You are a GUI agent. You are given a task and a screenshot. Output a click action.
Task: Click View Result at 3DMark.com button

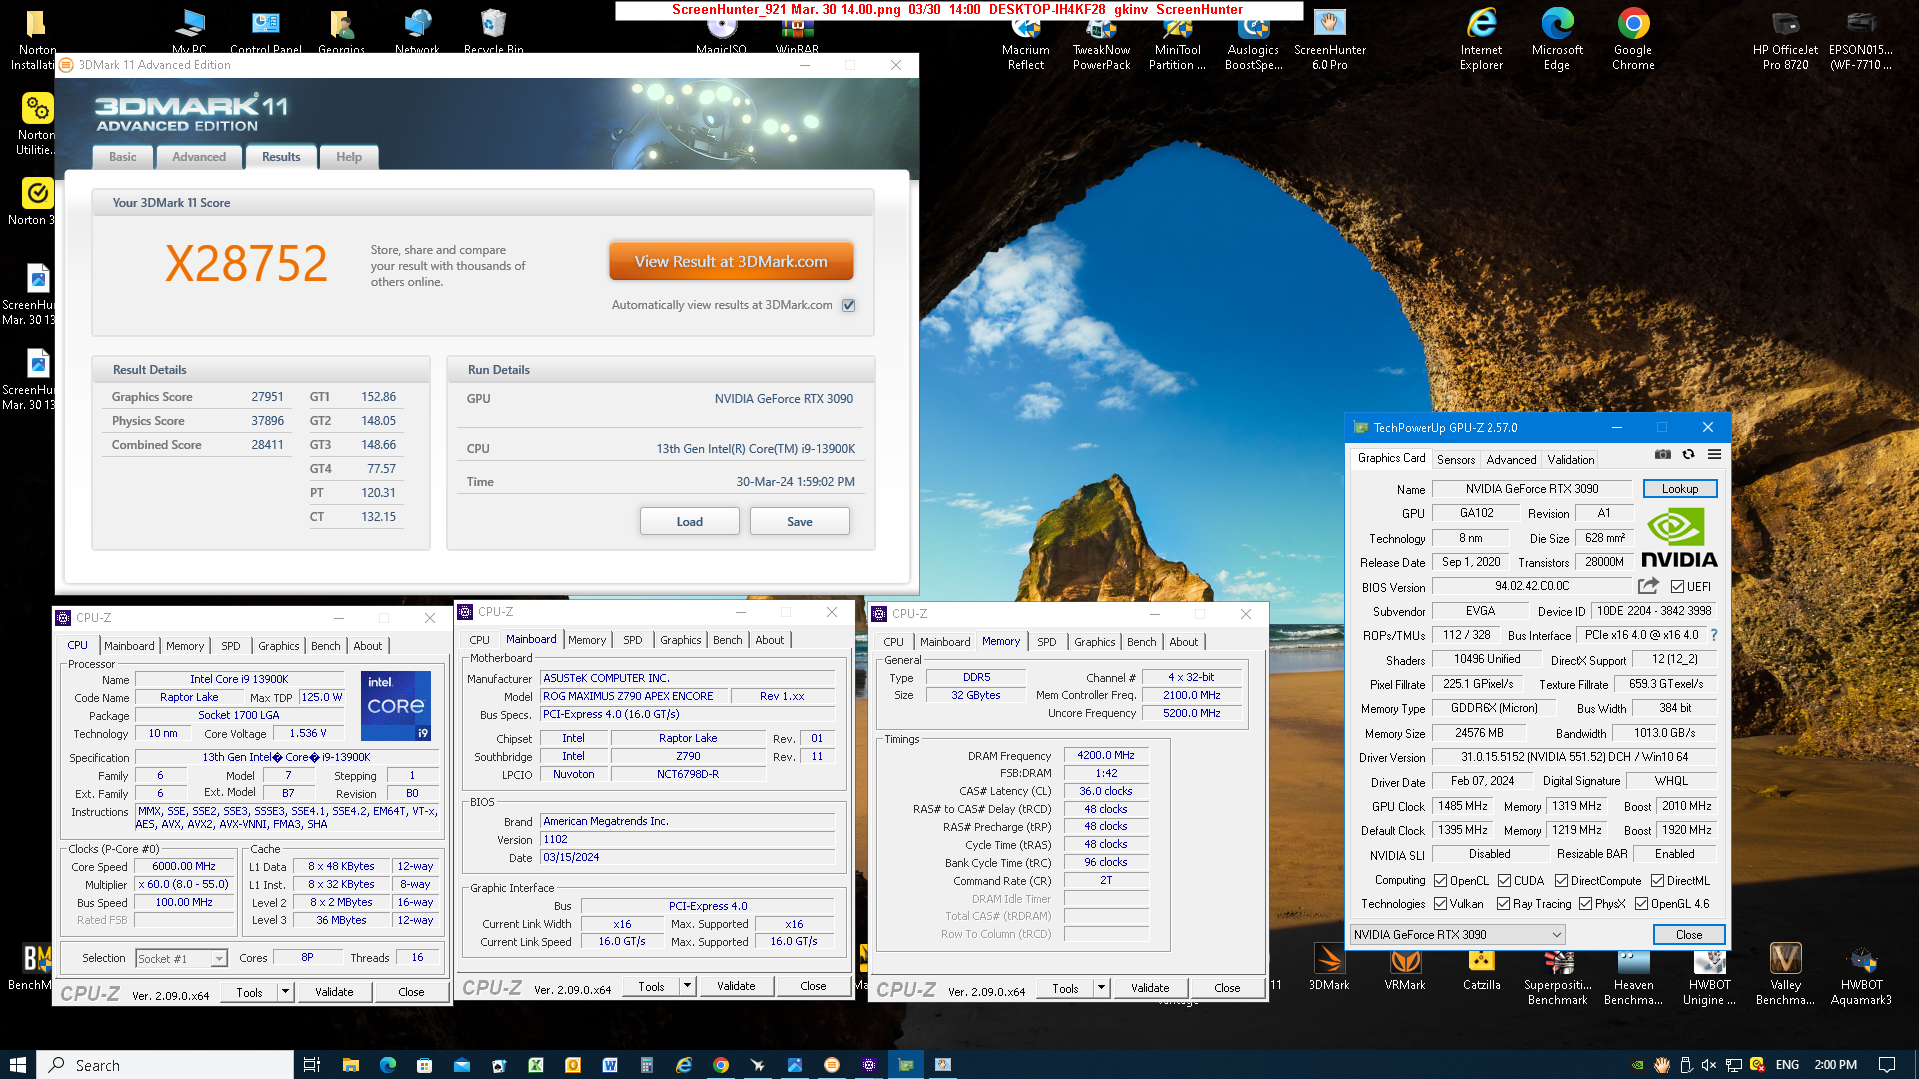tap(731, 262)
